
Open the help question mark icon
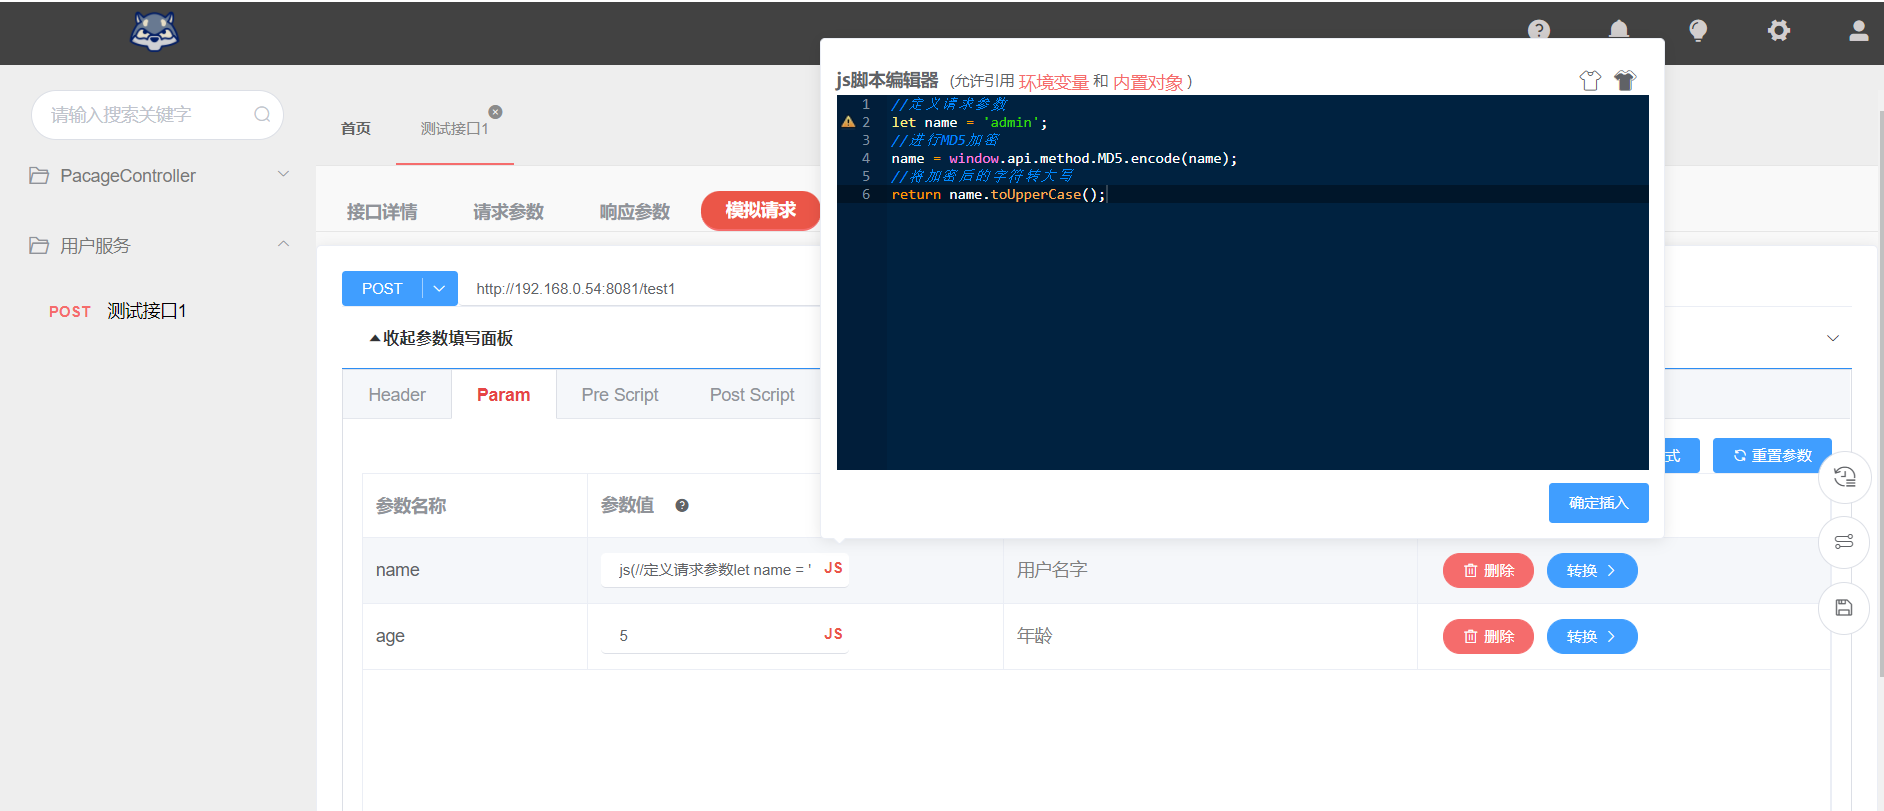1539,30
